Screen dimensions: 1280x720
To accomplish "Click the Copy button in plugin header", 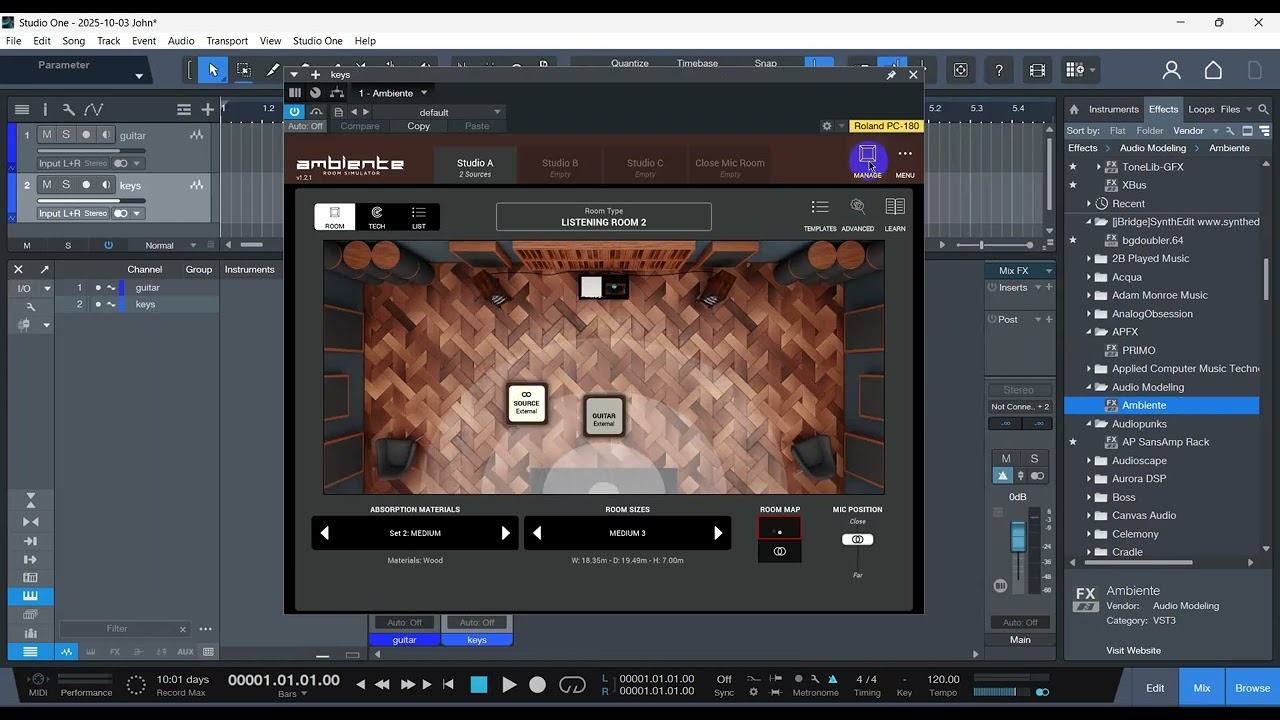I will click(418, 126).
